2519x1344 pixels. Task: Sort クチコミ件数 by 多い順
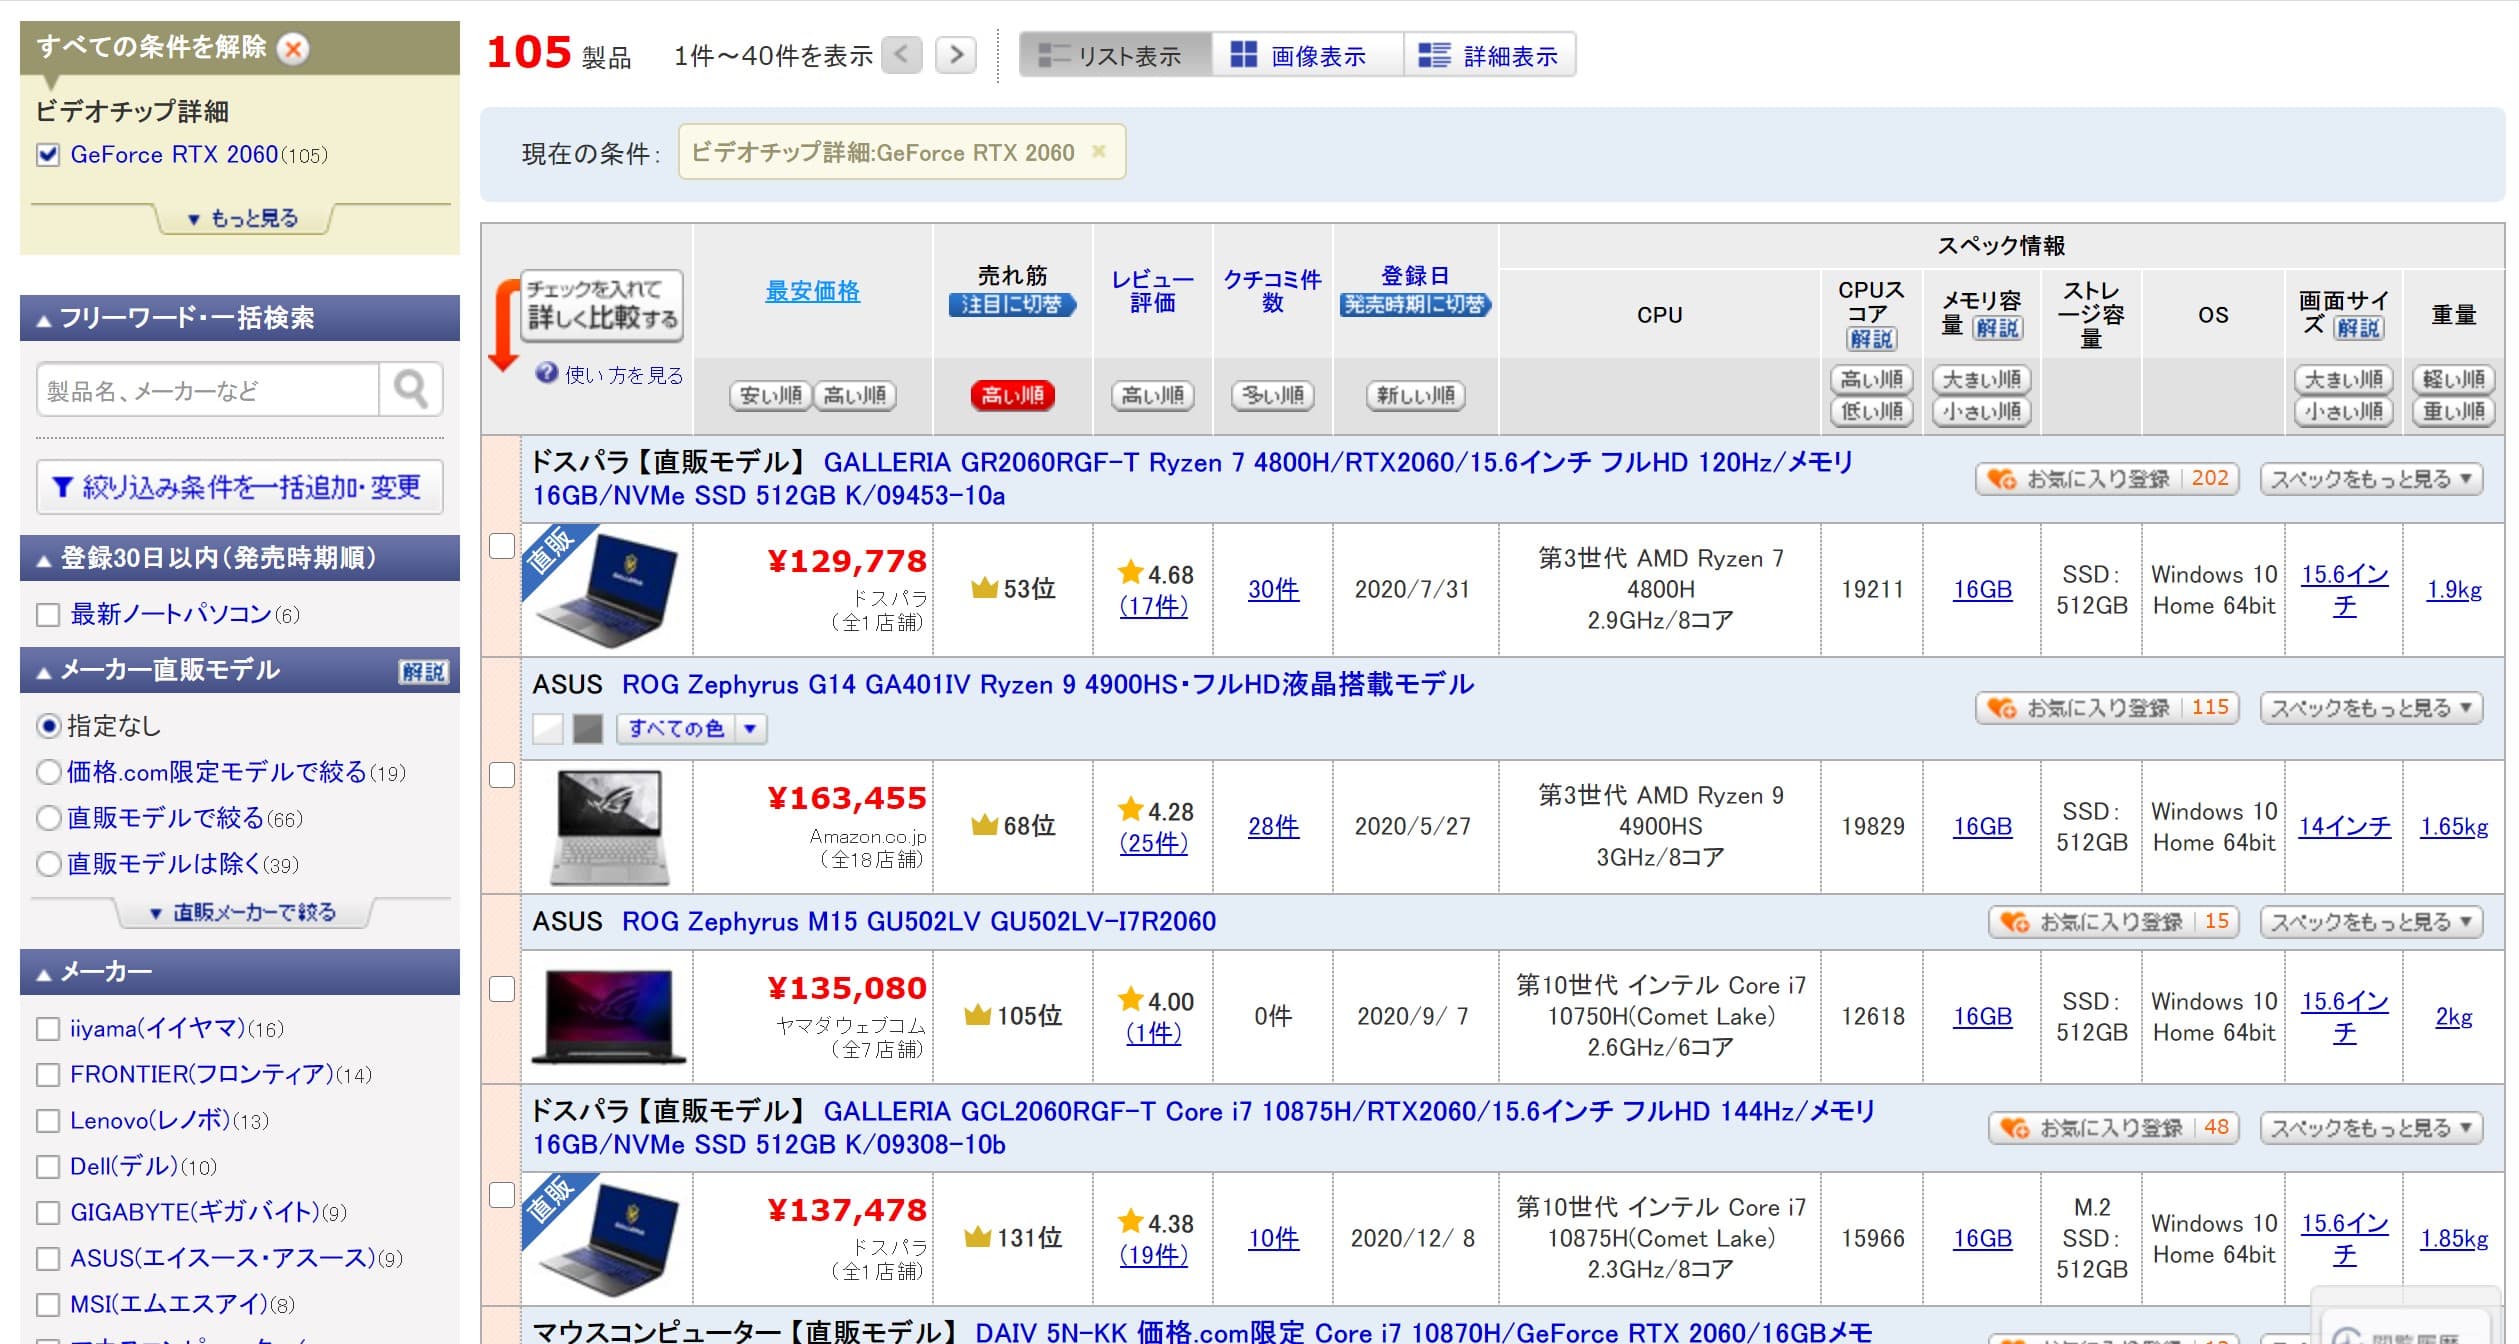click(1273, 395)
